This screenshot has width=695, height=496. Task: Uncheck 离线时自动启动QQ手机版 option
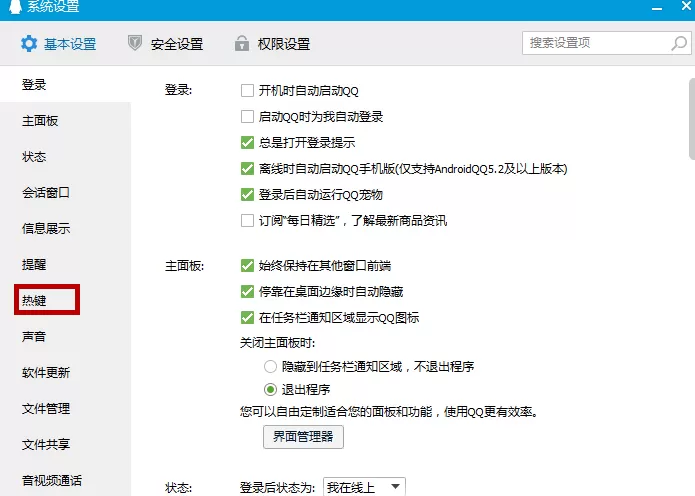(247, 168)
